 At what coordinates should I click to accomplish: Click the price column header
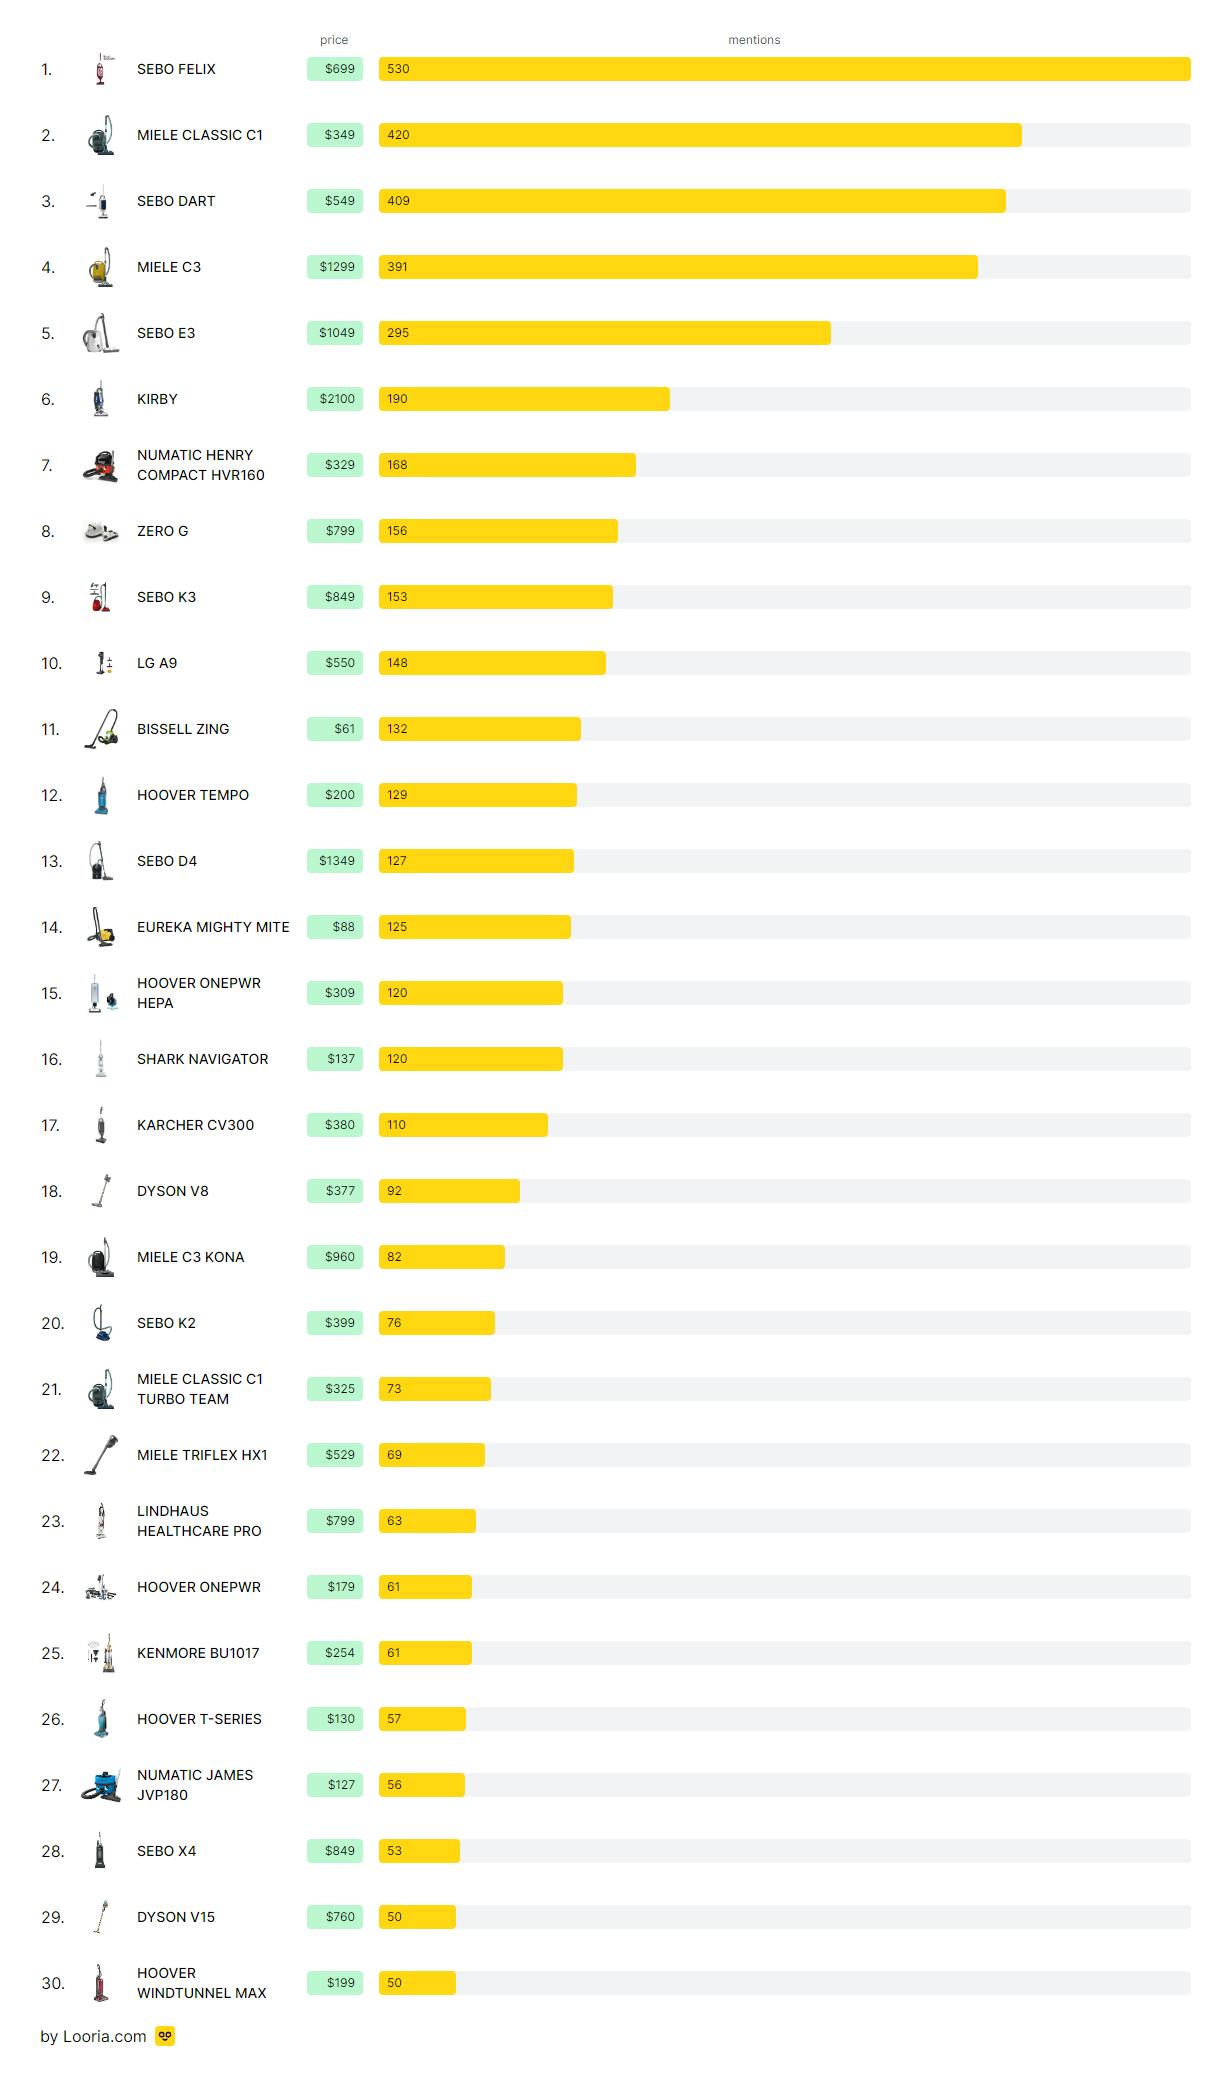click(334, 40)
